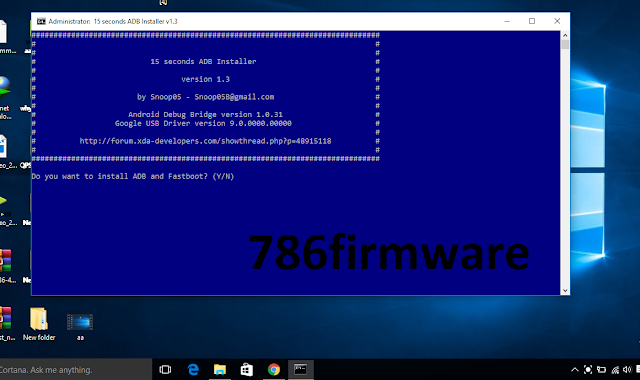Screen dimensions: 640x380
Task: Launch Google Chrome from the taskbar
Action: click(x=274, y=370)
